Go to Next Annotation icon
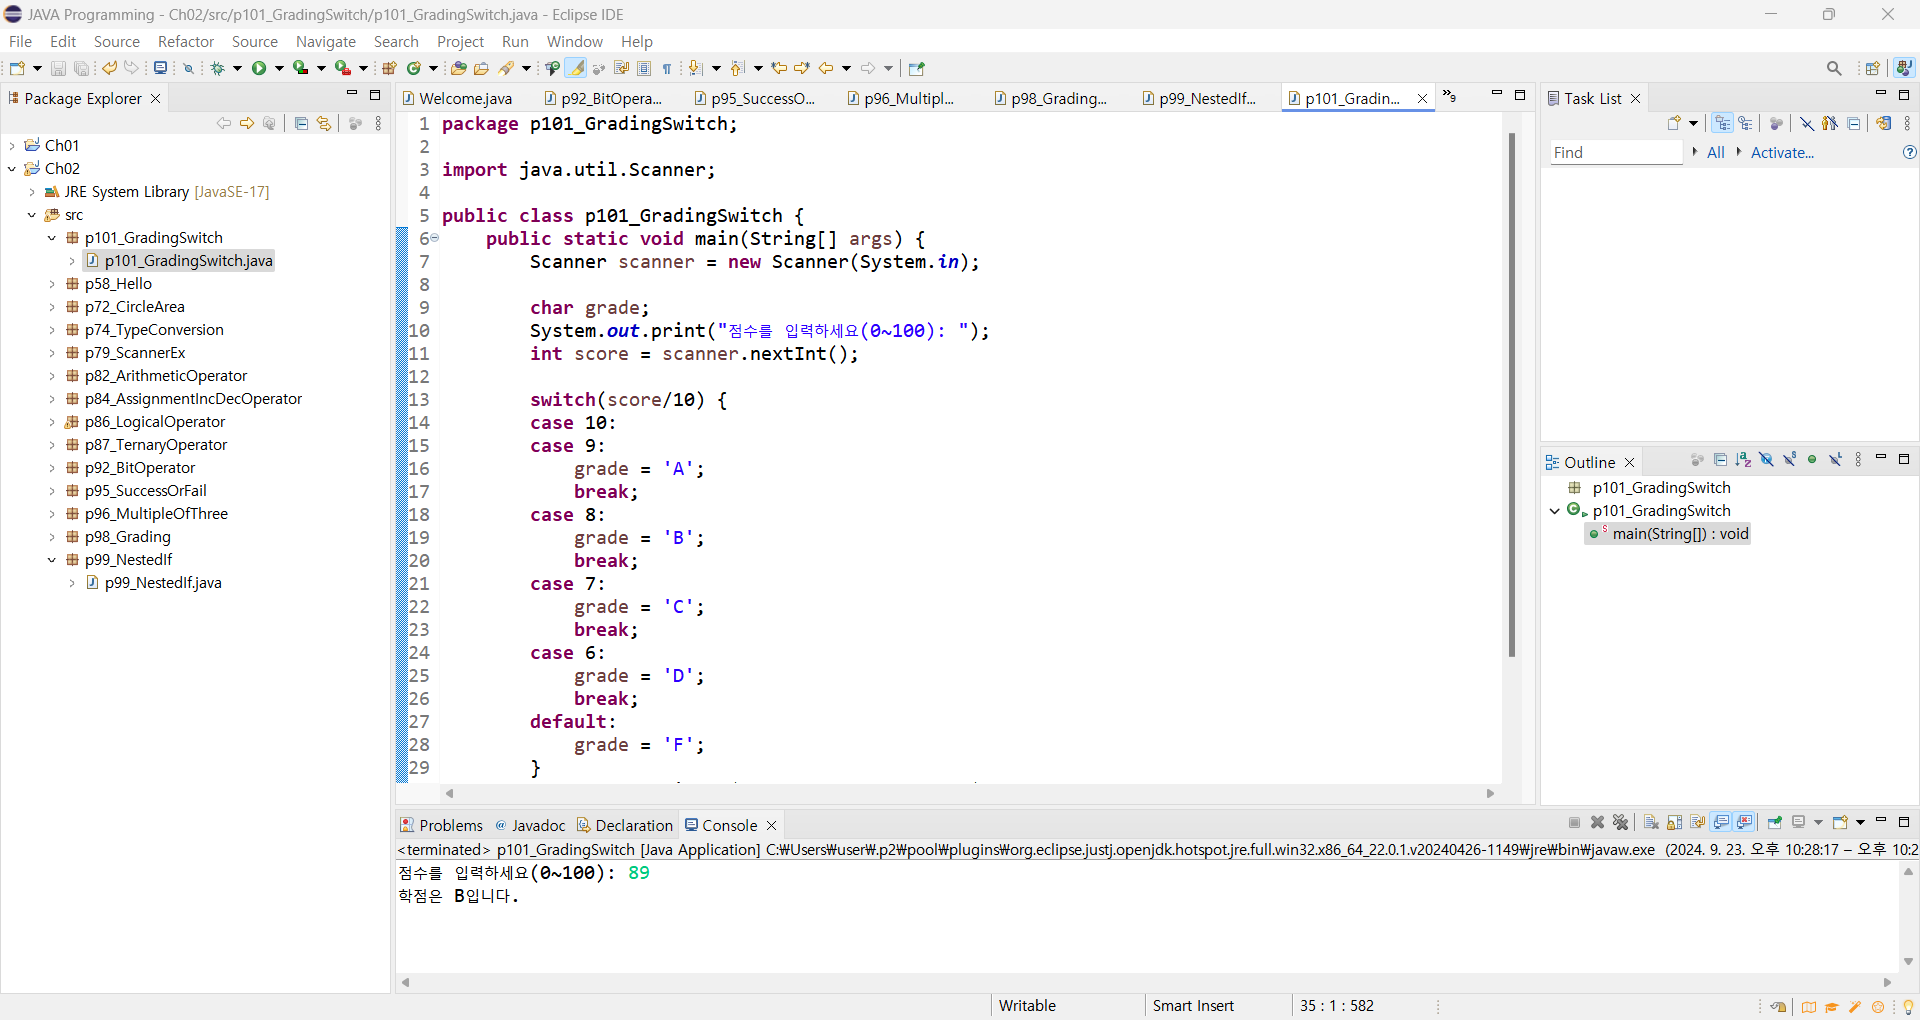The image size is (1920, 1020). 696,68
